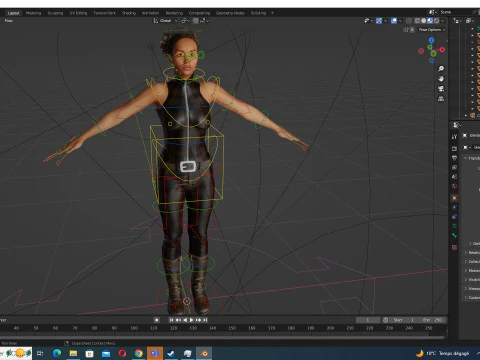Toggle viewport overlays display

point(394,21)
